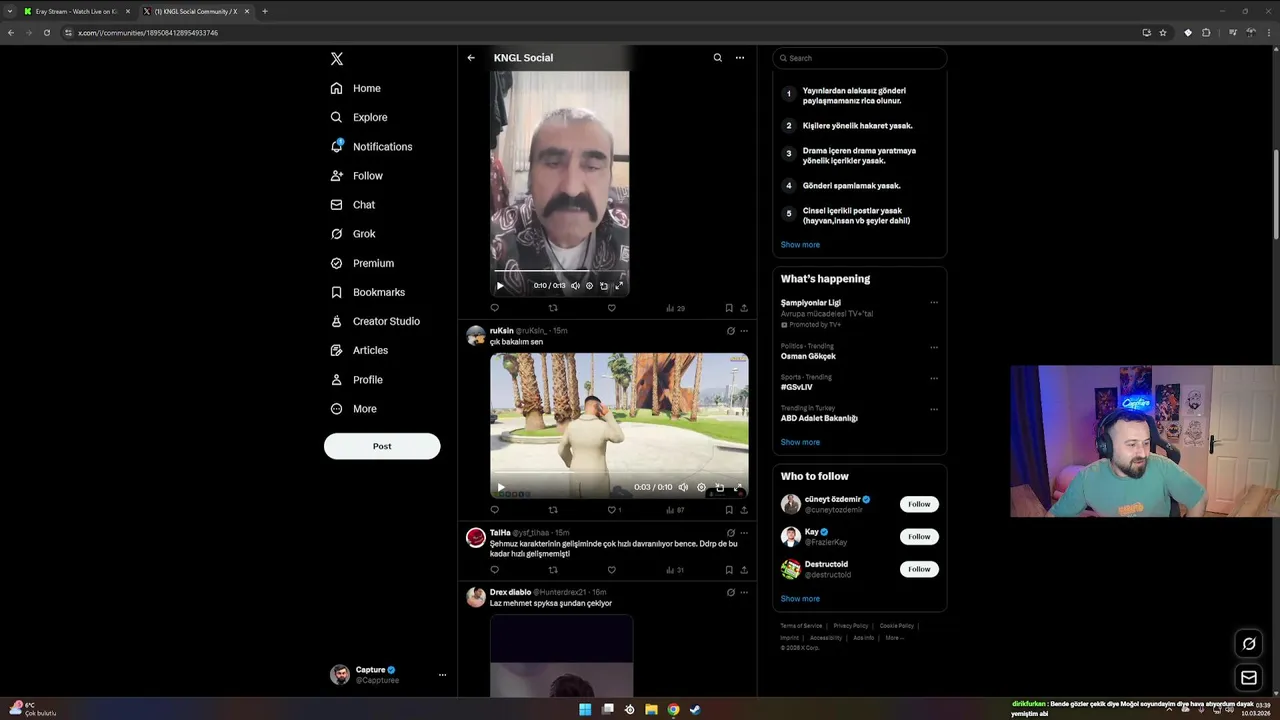Go back using the arrow beside KNGL Social
Screen dimensions: 1280x720
point(471,58)
